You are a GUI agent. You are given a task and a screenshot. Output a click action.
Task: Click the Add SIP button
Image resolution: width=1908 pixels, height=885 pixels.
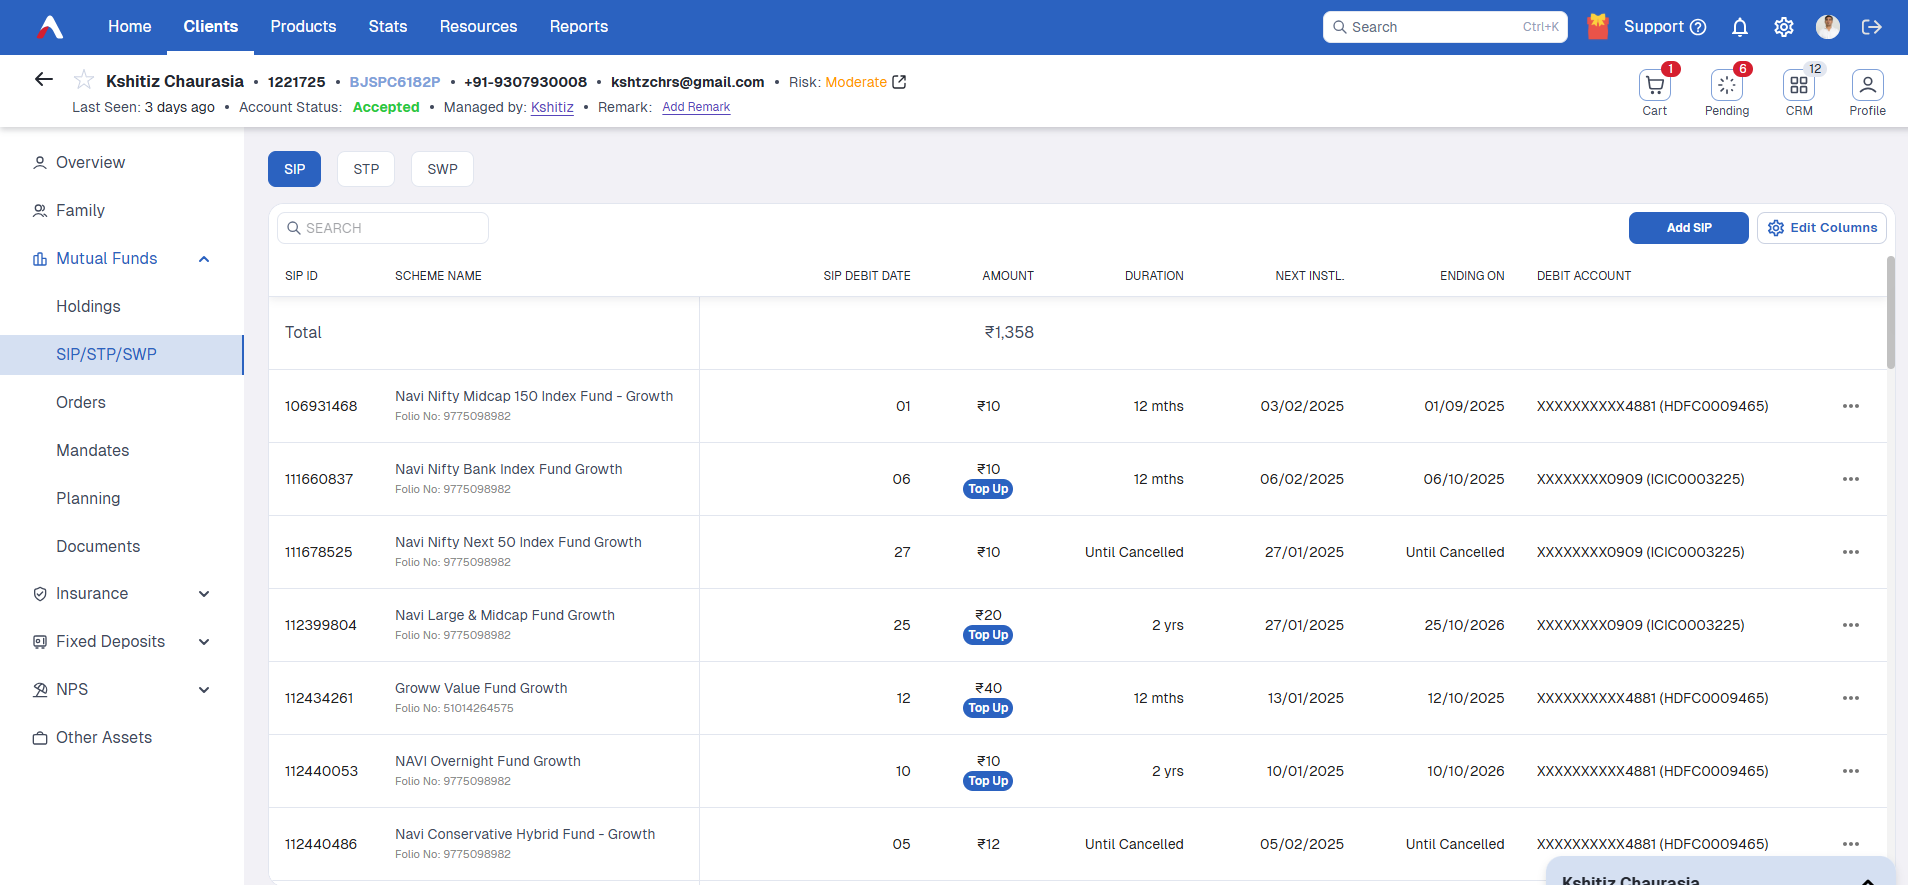coord(1689,228)
